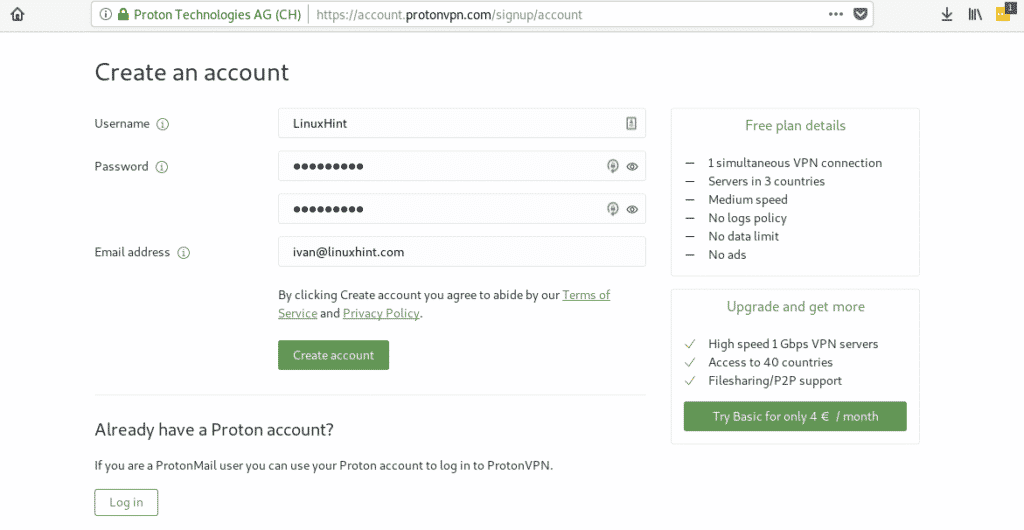Click the Email address info icon
Image resolution: width=1024 pixels, height=530 pixels.
(184, 253)
